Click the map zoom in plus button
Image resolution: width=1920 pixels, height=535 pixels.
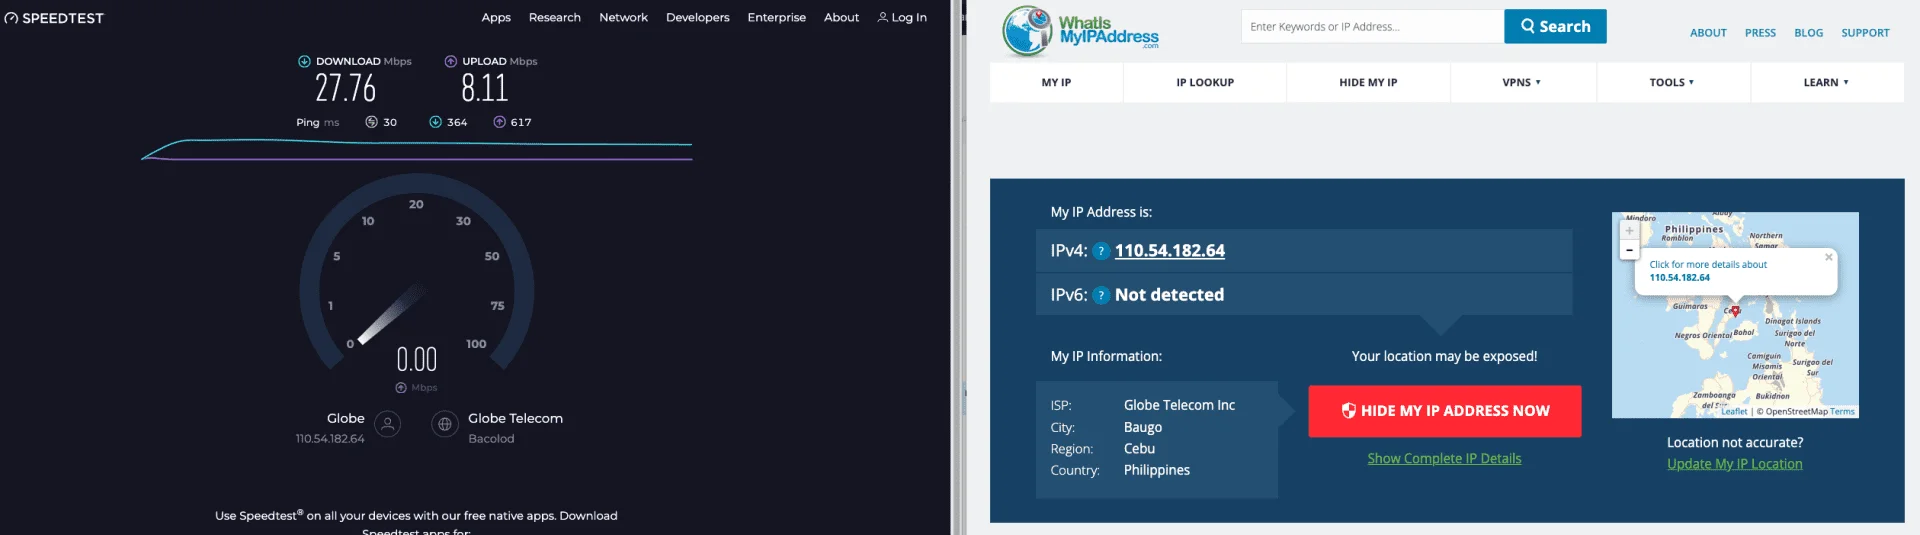1629,231
